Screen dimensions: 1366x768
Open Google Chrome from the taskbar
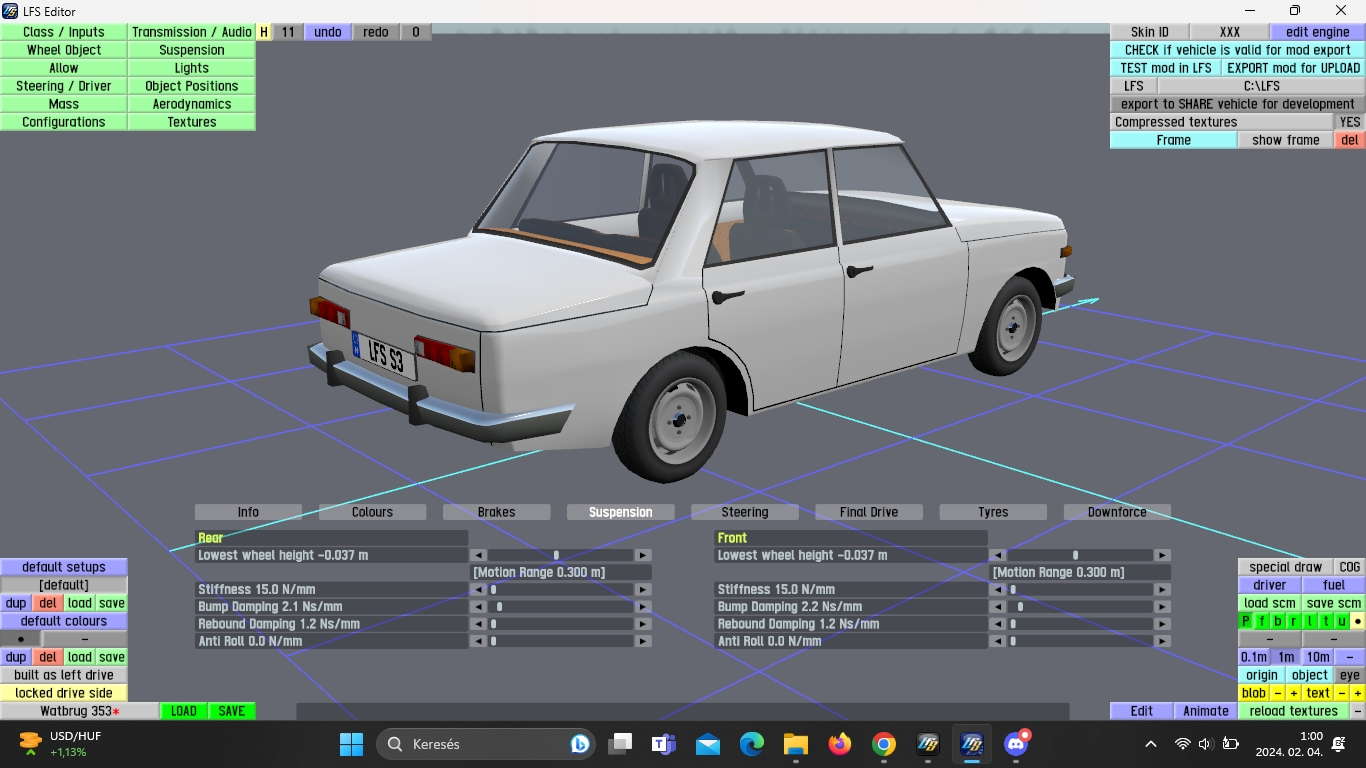(x=883, y=744)
